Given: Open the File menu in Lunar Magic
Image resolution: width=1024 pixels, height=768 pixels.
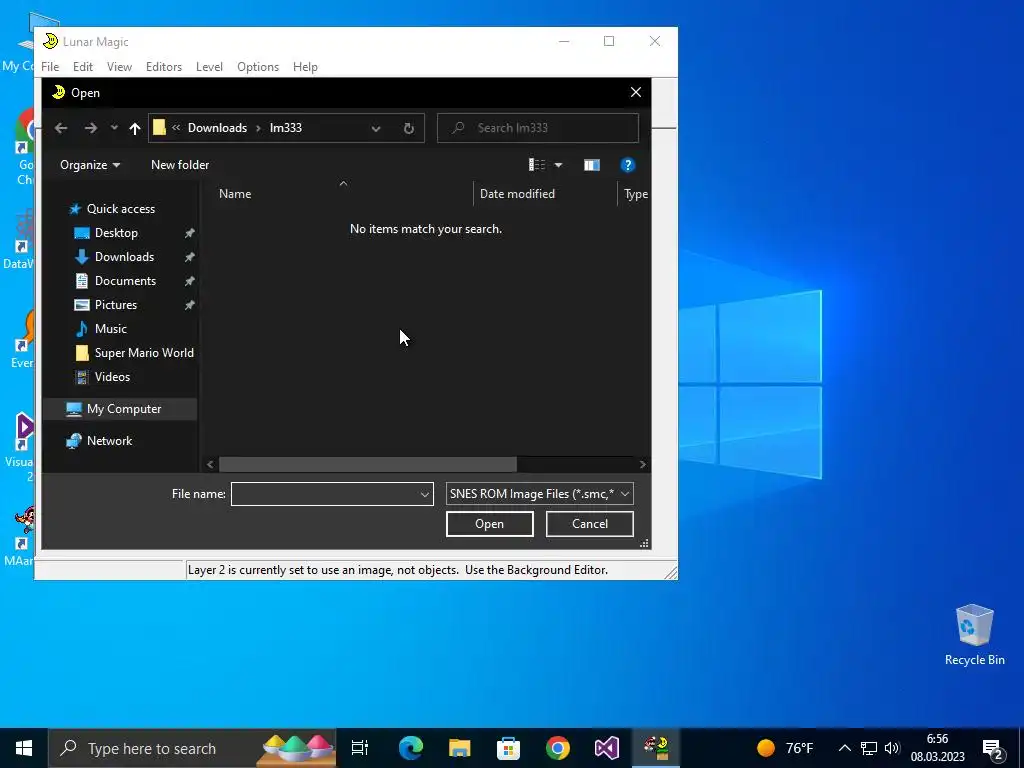Looking at the screenshot, I should click(50, 67).
